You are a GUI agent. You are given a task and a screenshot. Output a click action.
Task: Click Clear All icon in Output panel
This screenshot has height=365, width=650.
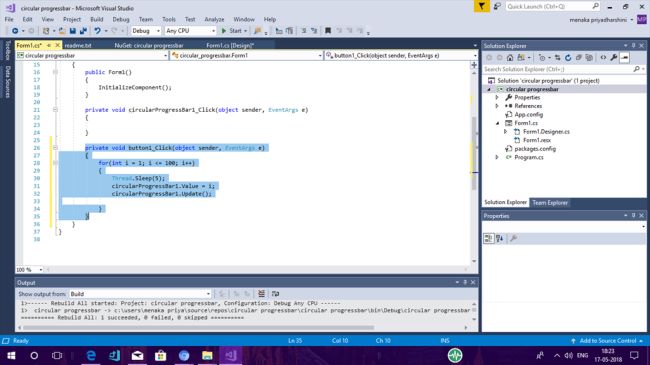(x=261, y=294)
